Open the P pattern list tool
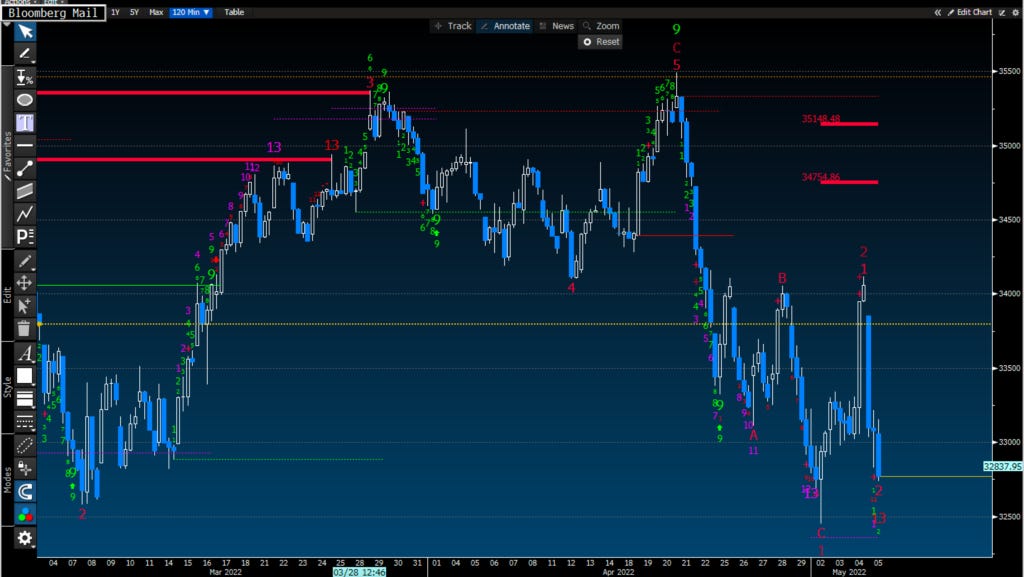 [x=25, y=236]
